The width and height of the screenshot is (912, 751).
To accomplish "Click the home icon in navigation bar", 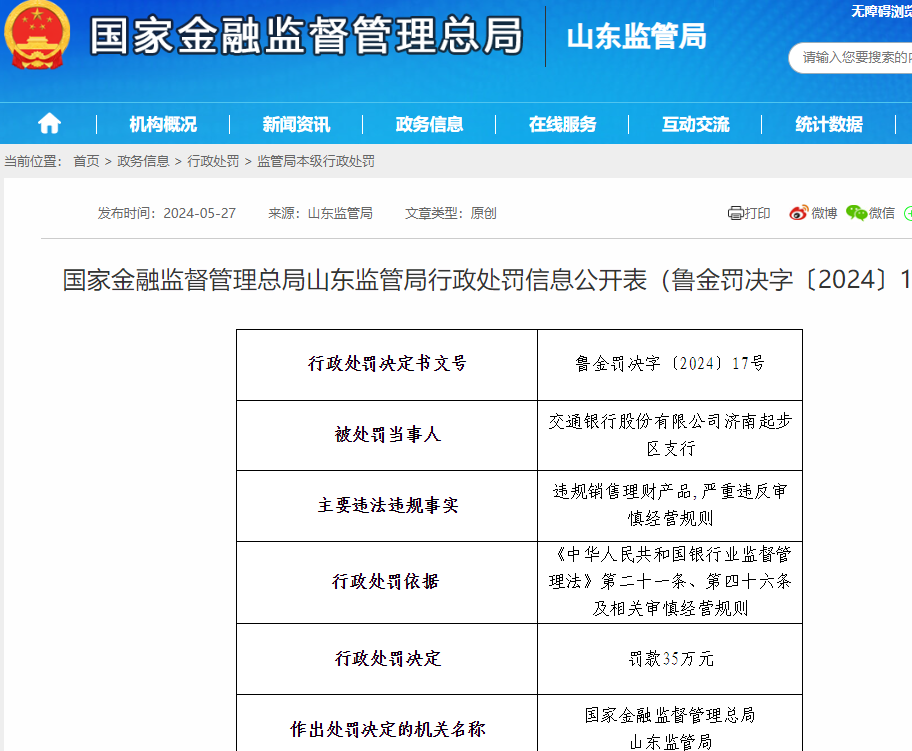I will tap(49, 124).
